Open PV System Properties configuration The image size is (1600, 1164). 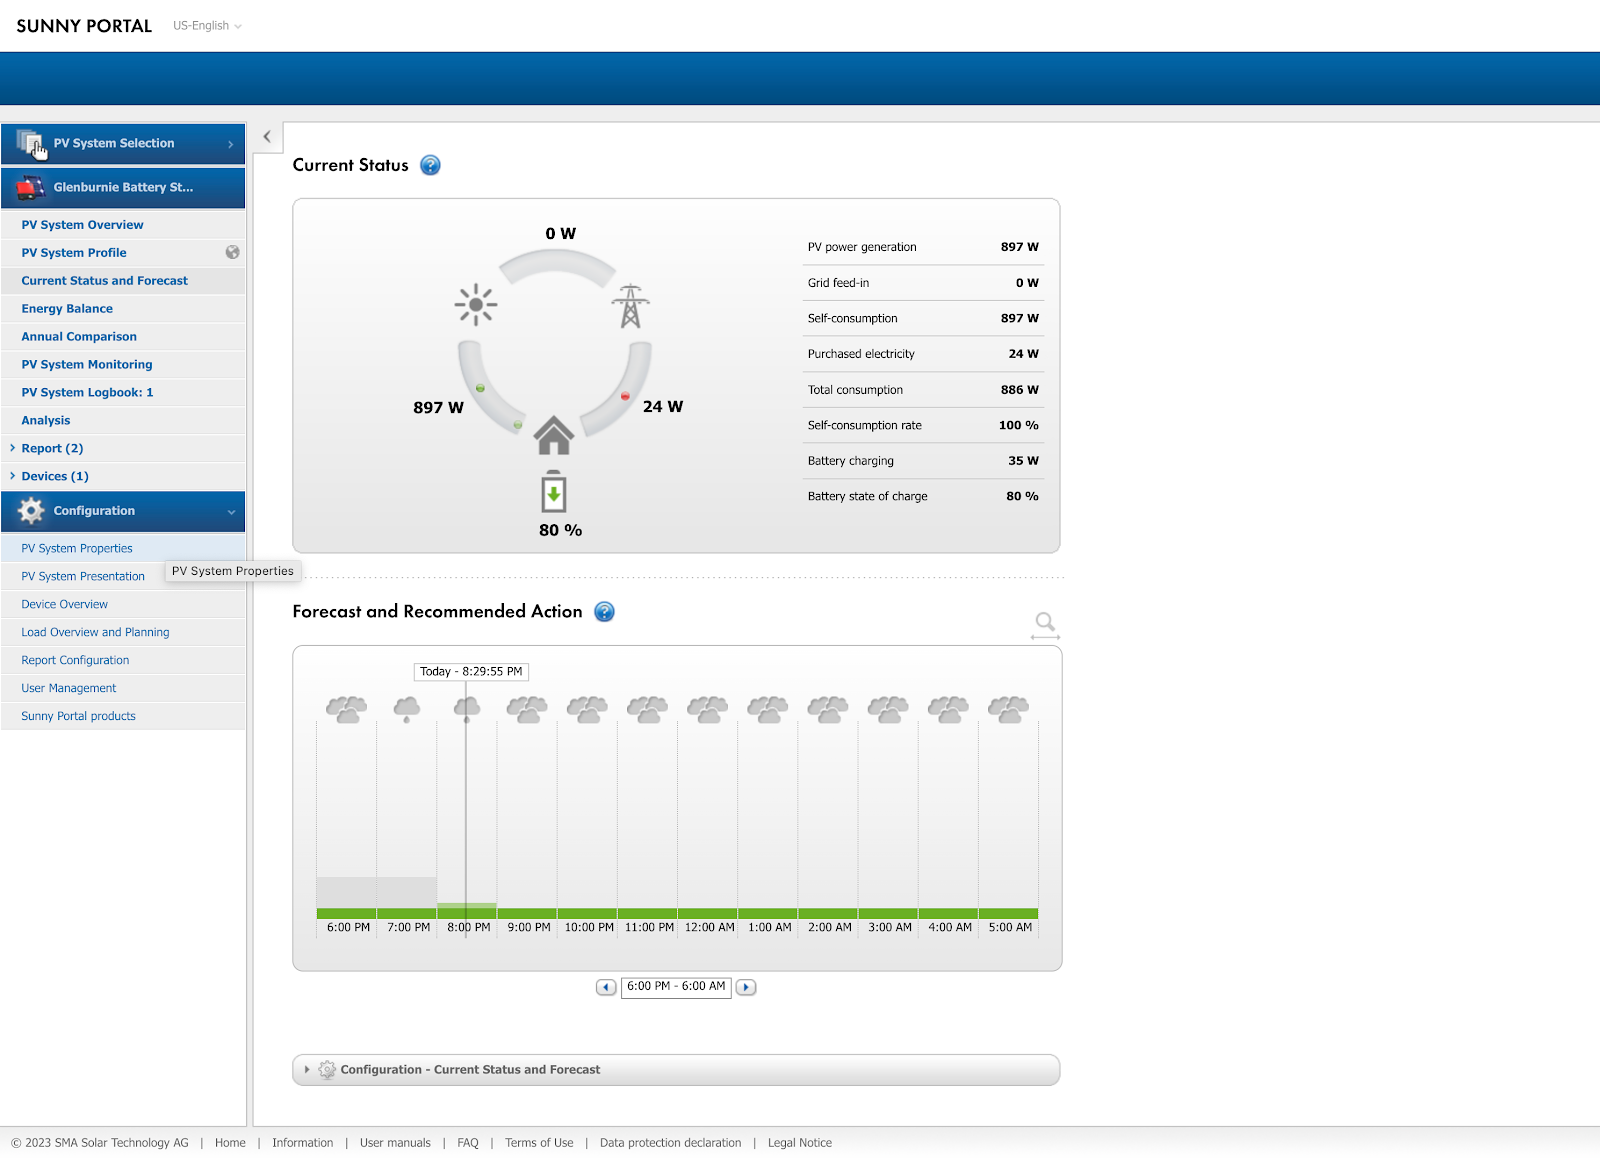(77, 548)
